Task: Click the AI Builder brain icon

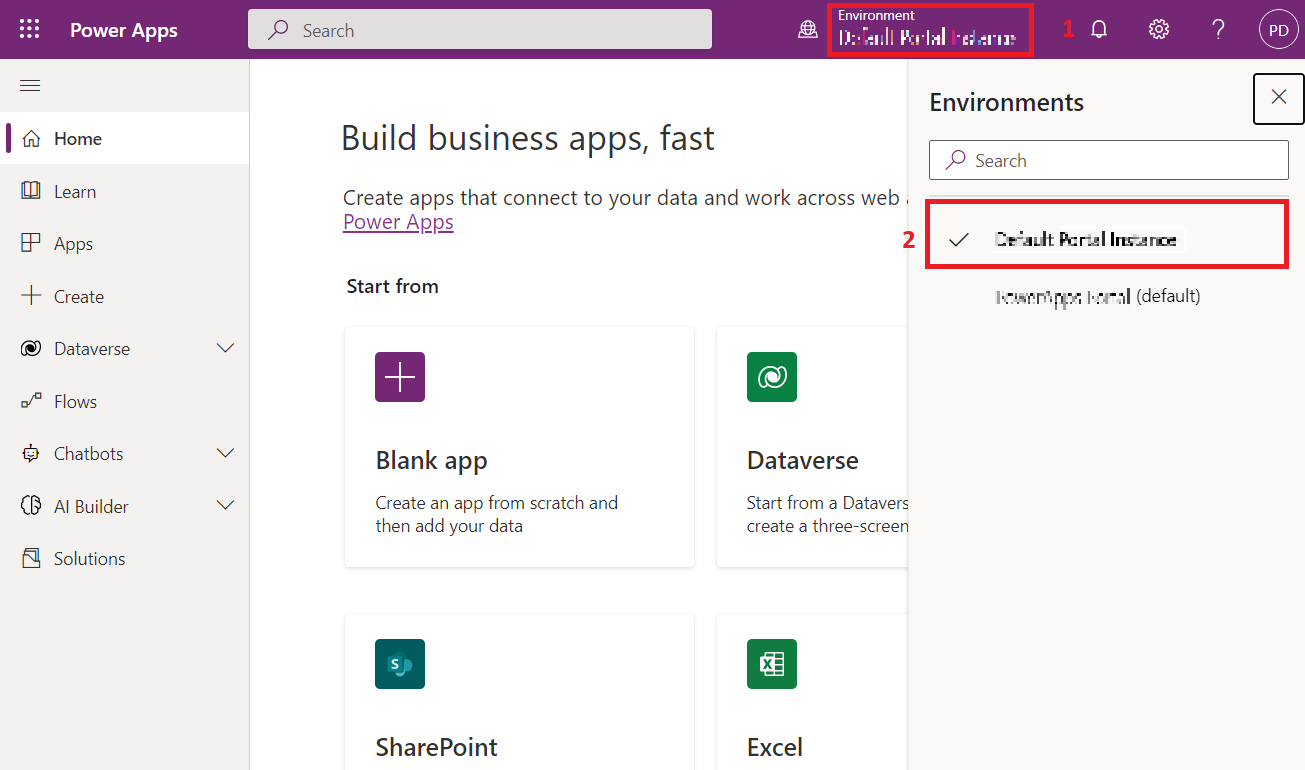Action: 31,506
